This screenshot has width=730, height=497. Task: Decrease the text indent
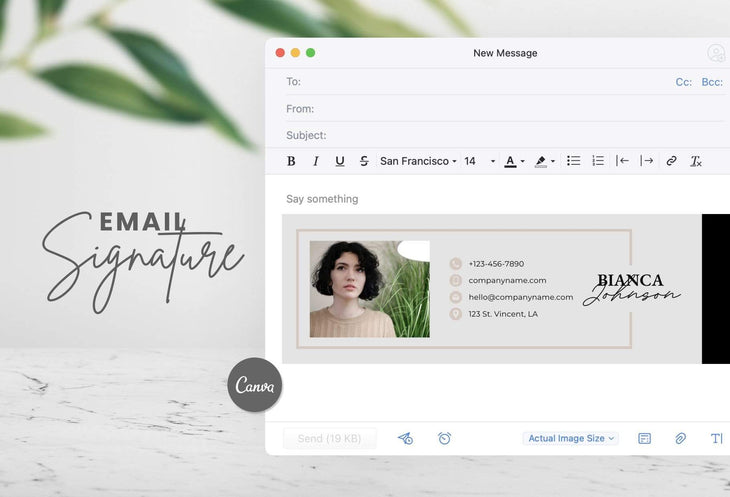pos(622,161)
